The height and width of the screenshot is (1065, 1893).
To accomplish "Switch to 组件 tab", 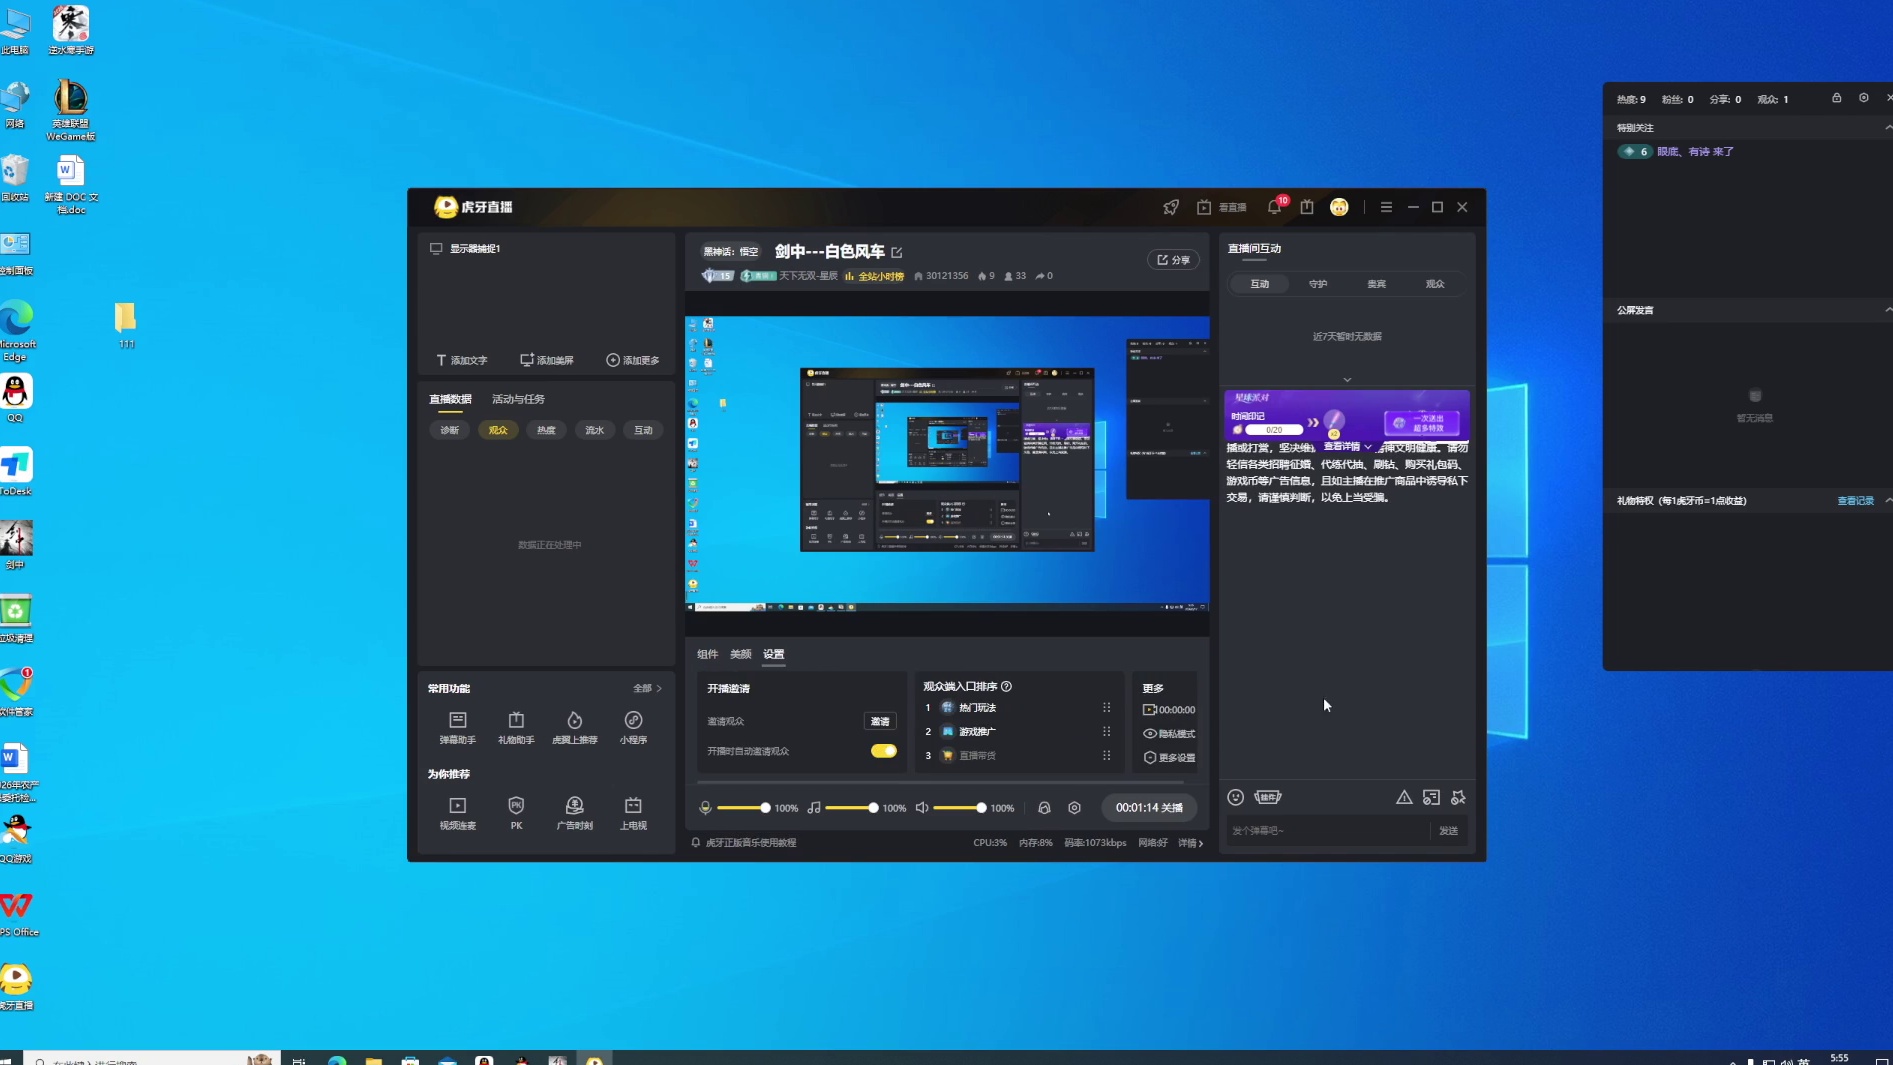I will pos(707,654).
